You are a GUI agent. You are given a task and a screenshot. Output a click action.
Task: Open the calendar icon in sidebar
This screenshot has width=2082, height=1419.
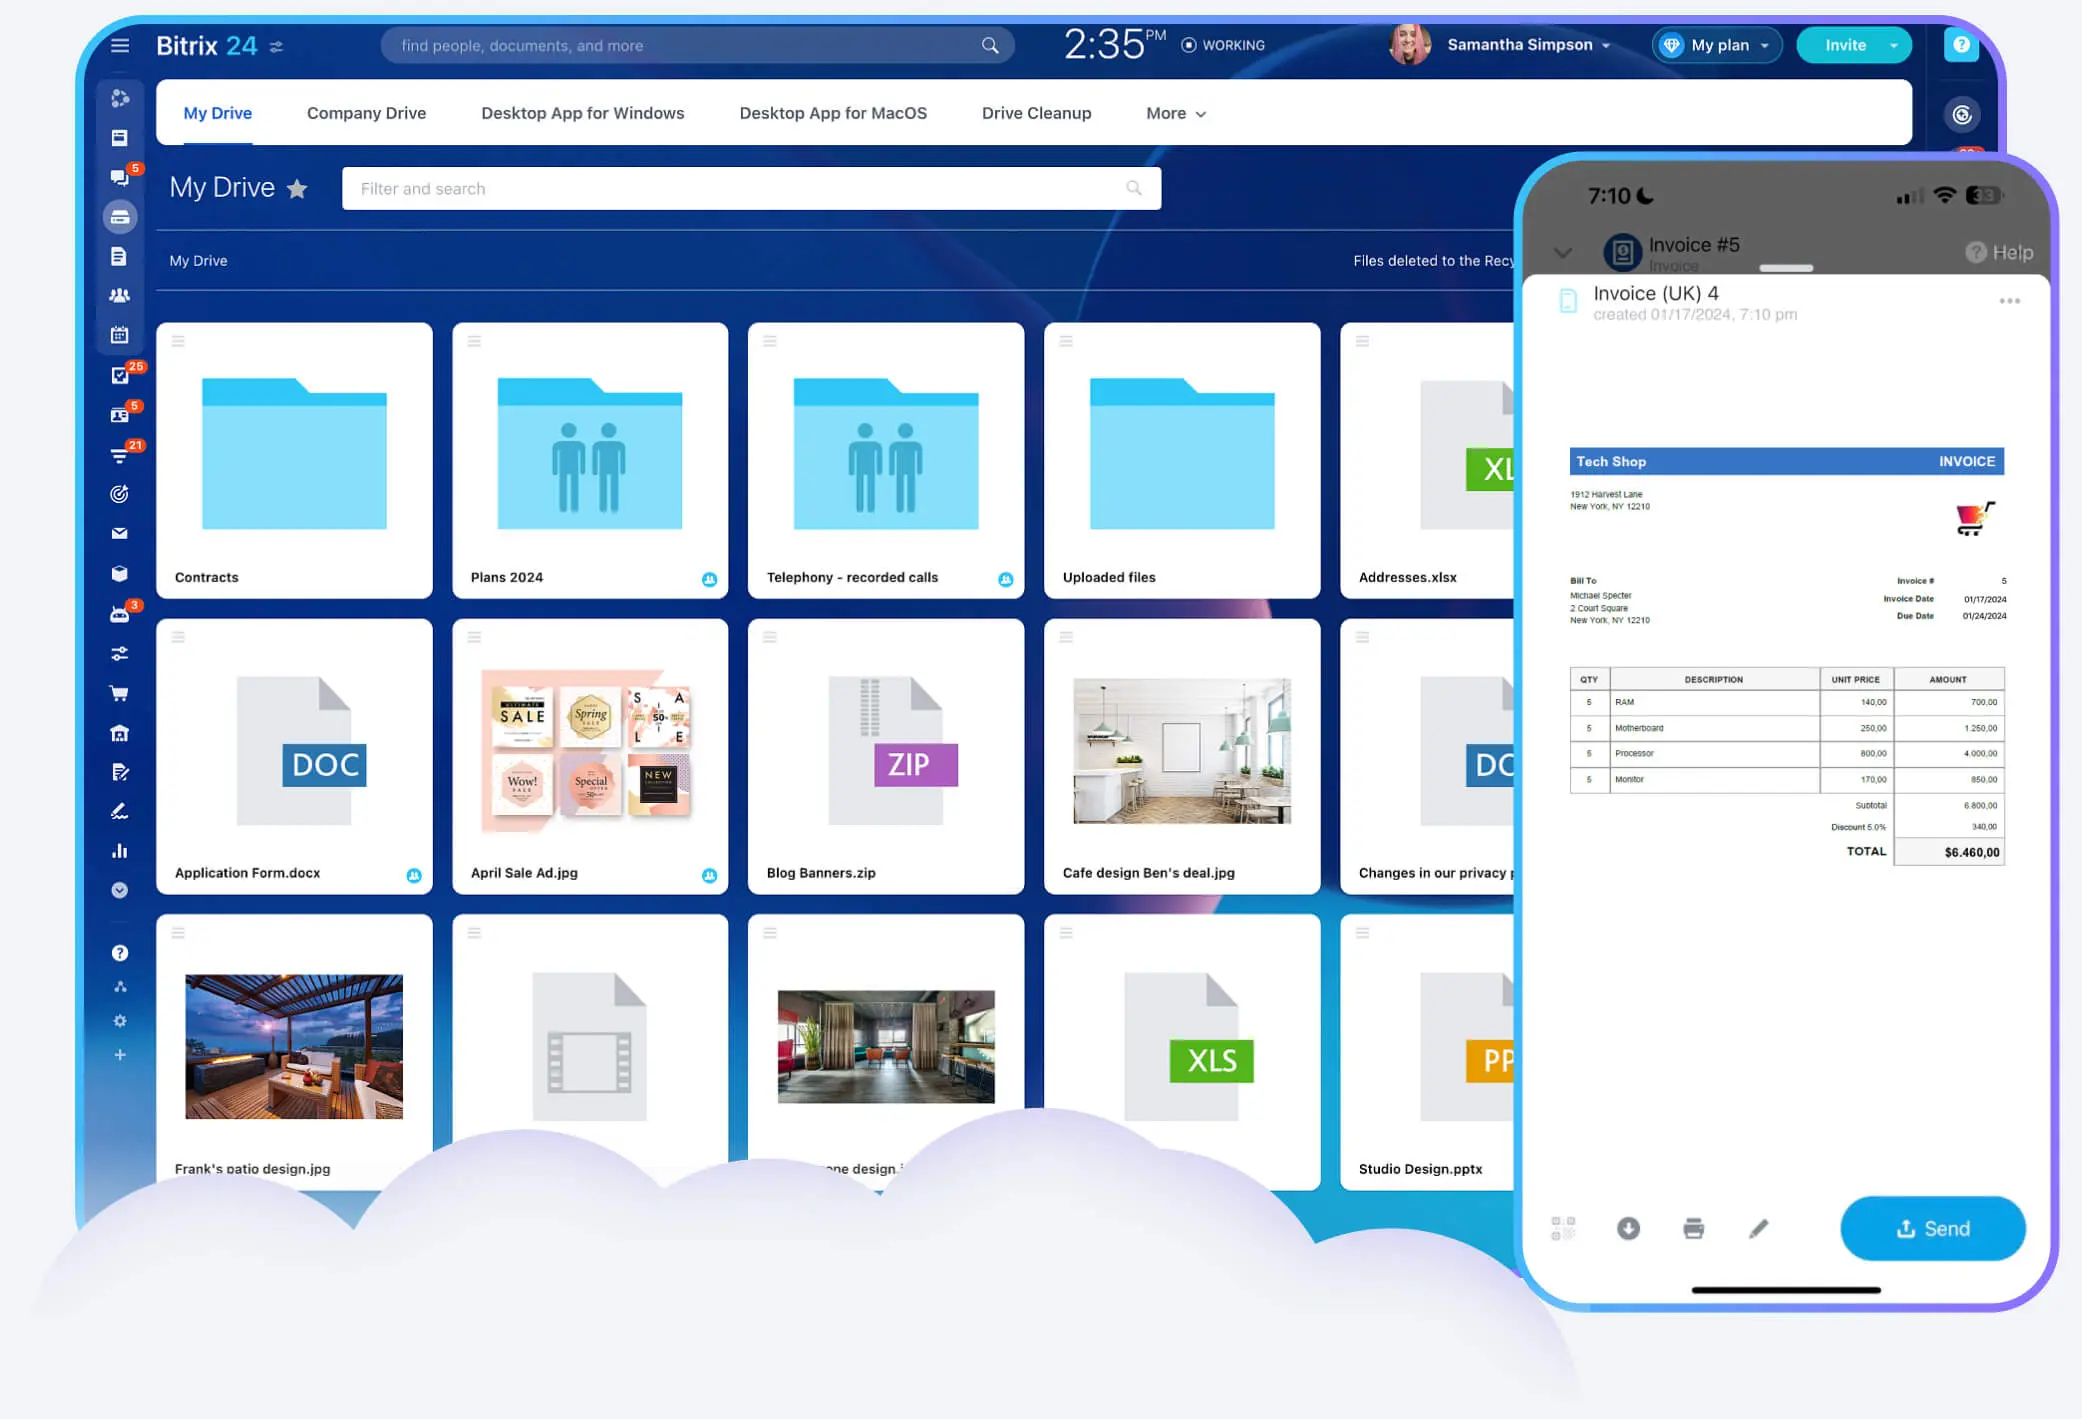119,335
